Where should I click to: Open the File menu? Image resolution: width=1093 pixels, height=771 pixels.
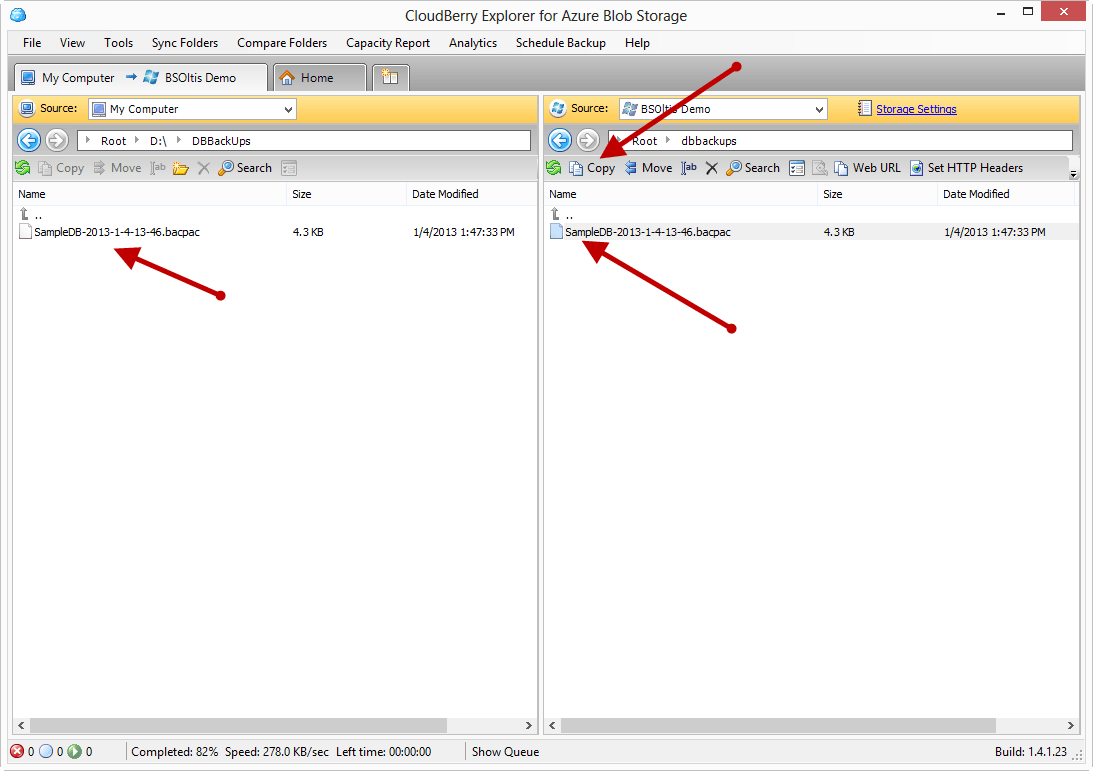click(x=32, y=43)
